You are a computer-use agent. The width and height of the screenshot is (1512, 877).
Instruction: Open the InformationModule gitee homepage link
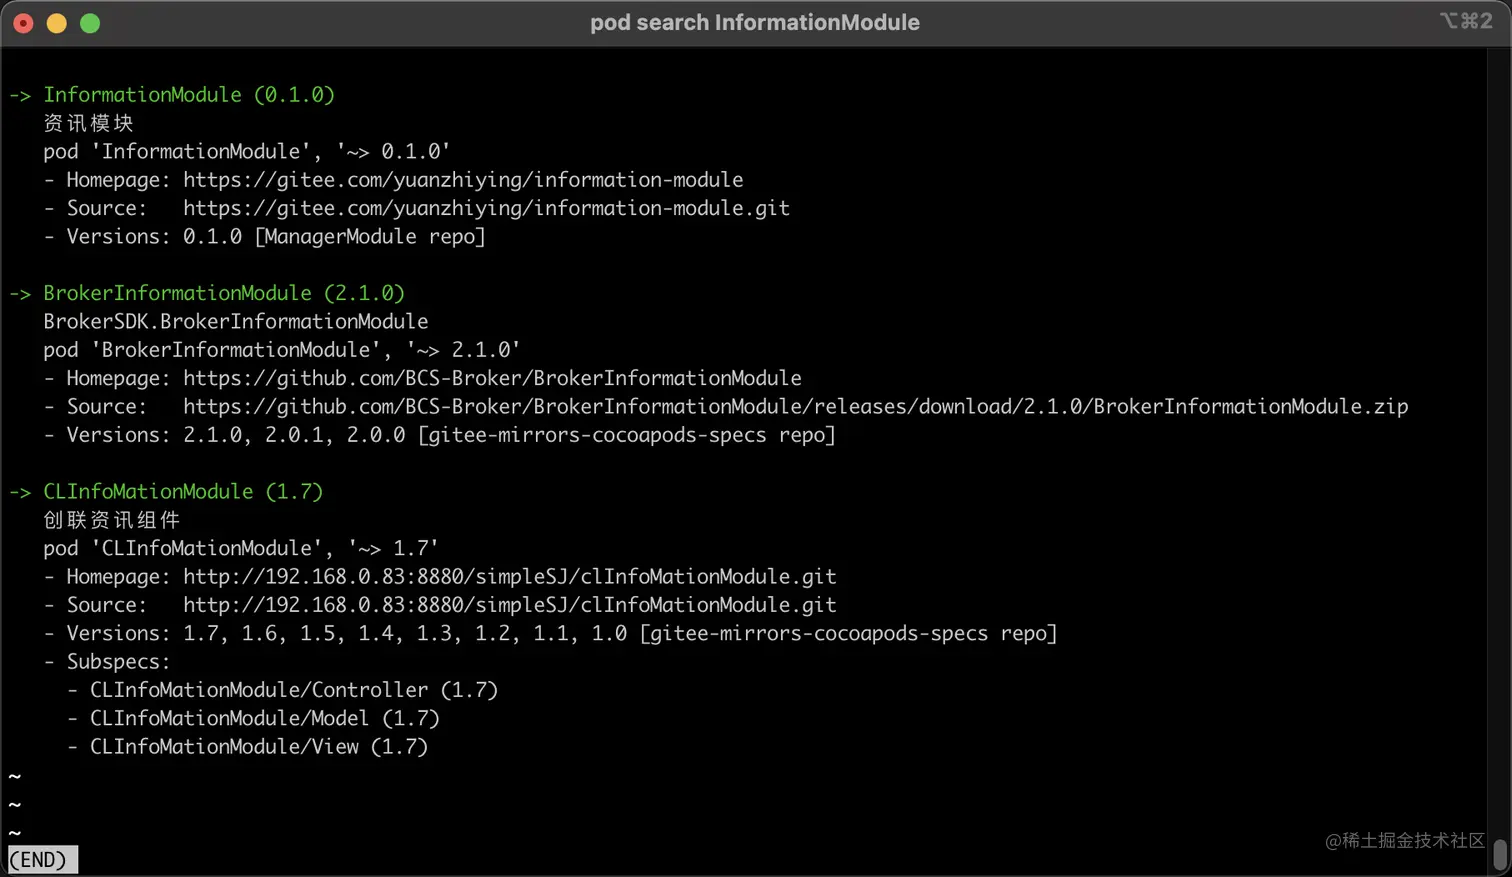coord(463,180)
